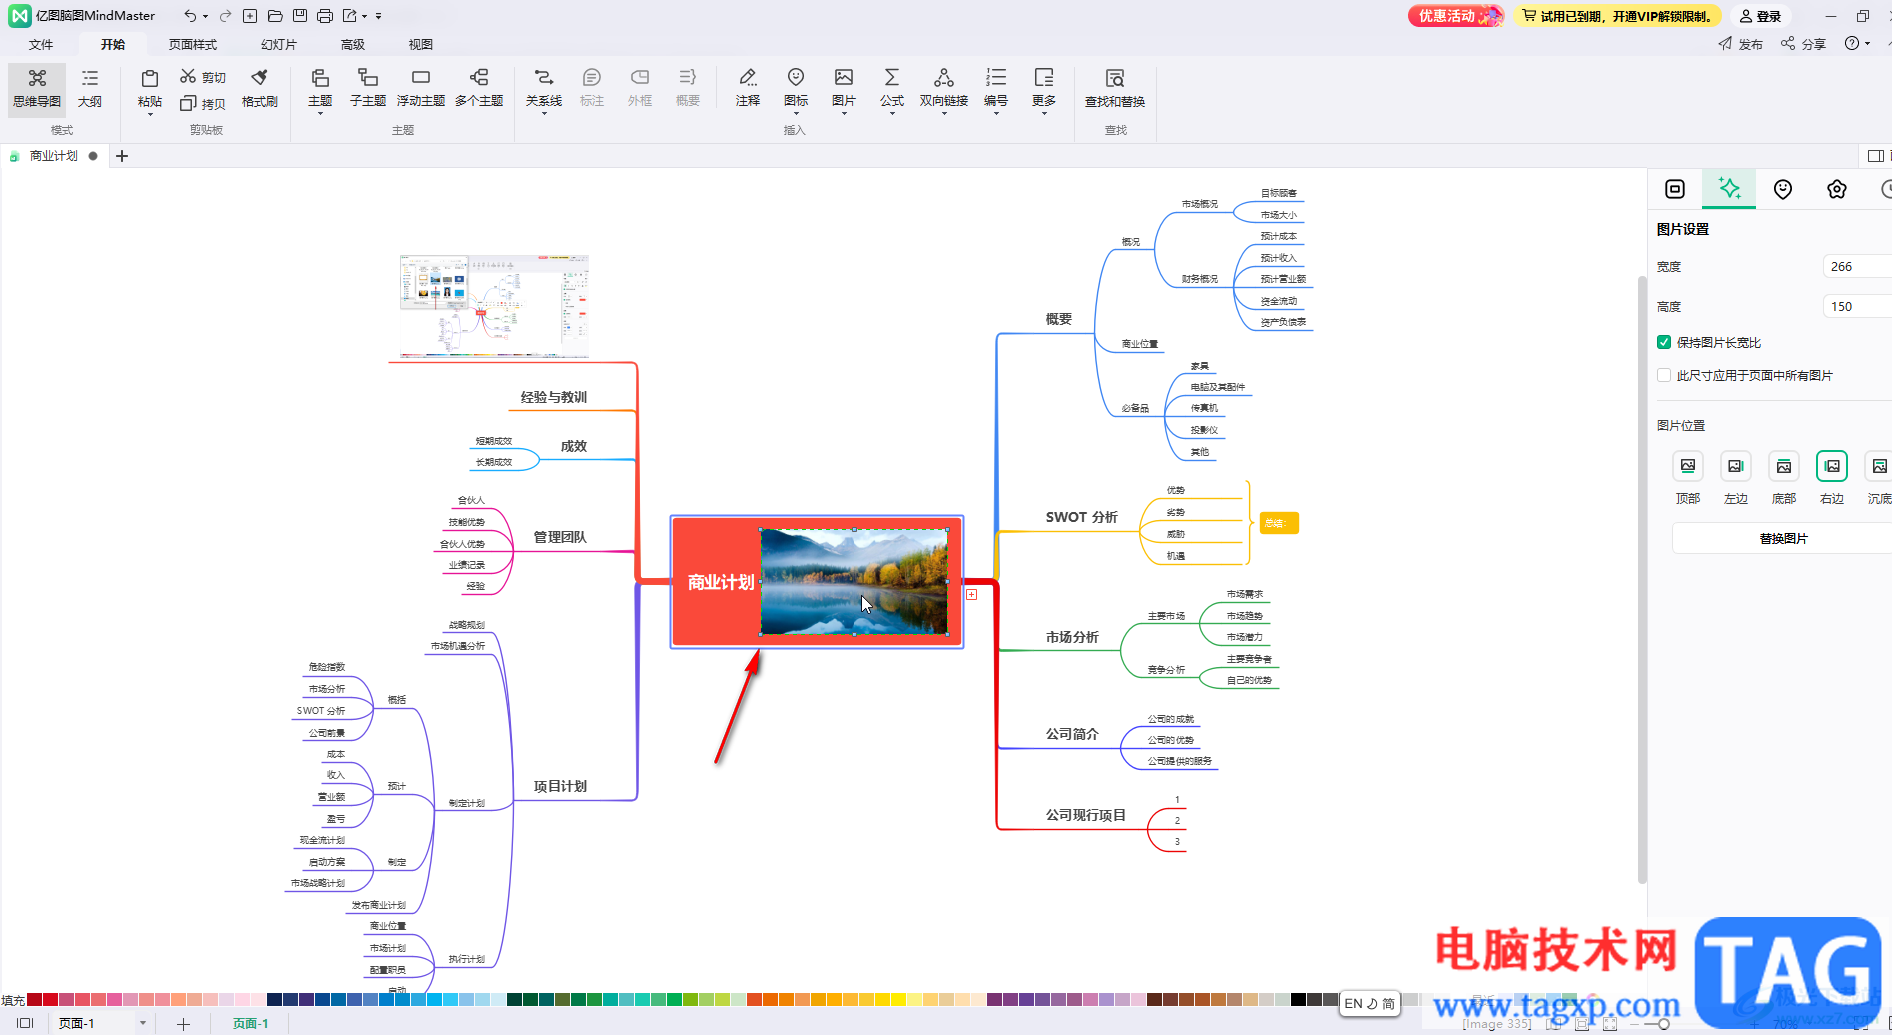
Task: Open the 页面-1 page selector dropdown
Action: pyautogui.click(x=143, y=1023)
